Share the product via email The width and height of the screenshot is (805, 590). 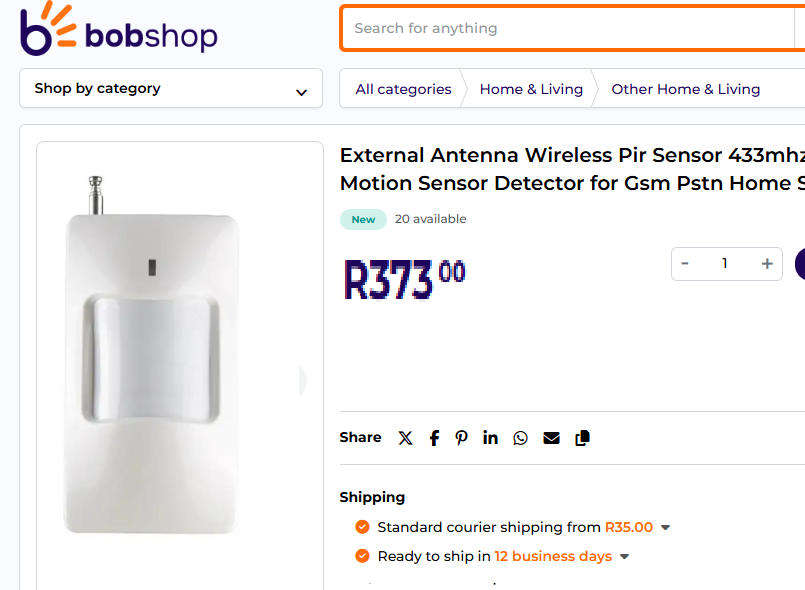pos(551,437)
